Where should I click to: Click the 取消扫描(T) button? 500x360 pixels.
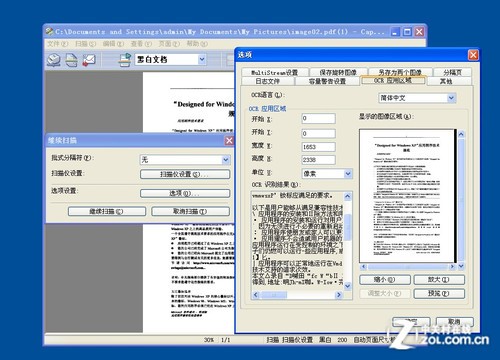[190, 211]
